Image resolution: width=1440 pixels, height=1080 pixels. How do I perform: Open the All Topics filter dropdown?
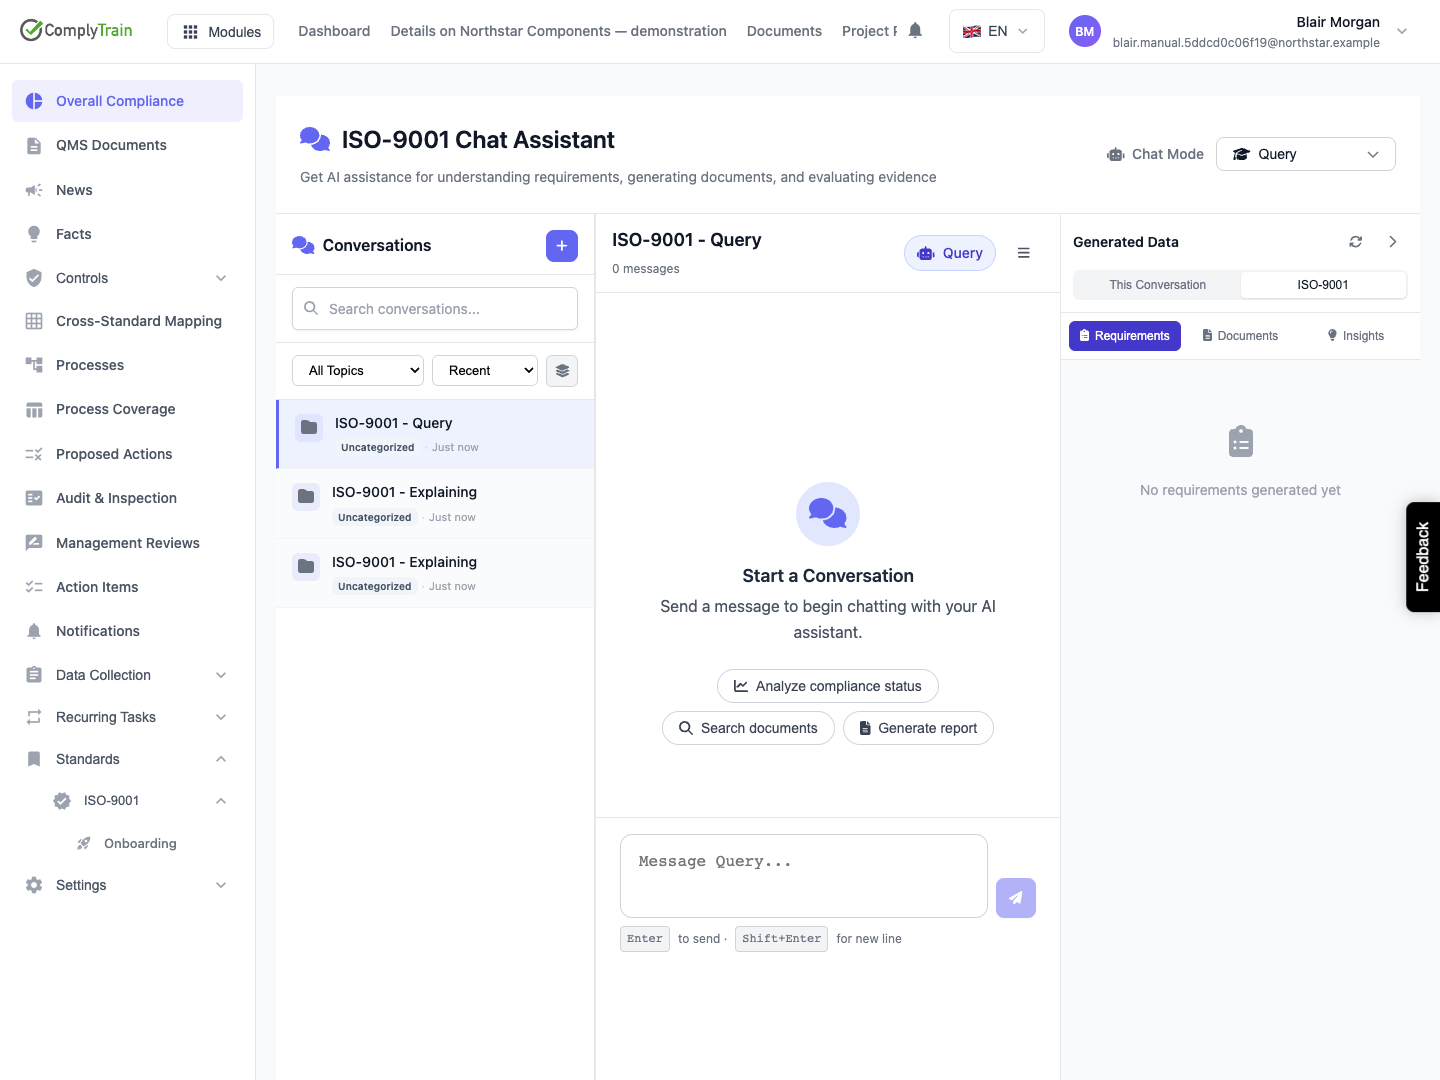pyautogui.click(x=358, y=371)
